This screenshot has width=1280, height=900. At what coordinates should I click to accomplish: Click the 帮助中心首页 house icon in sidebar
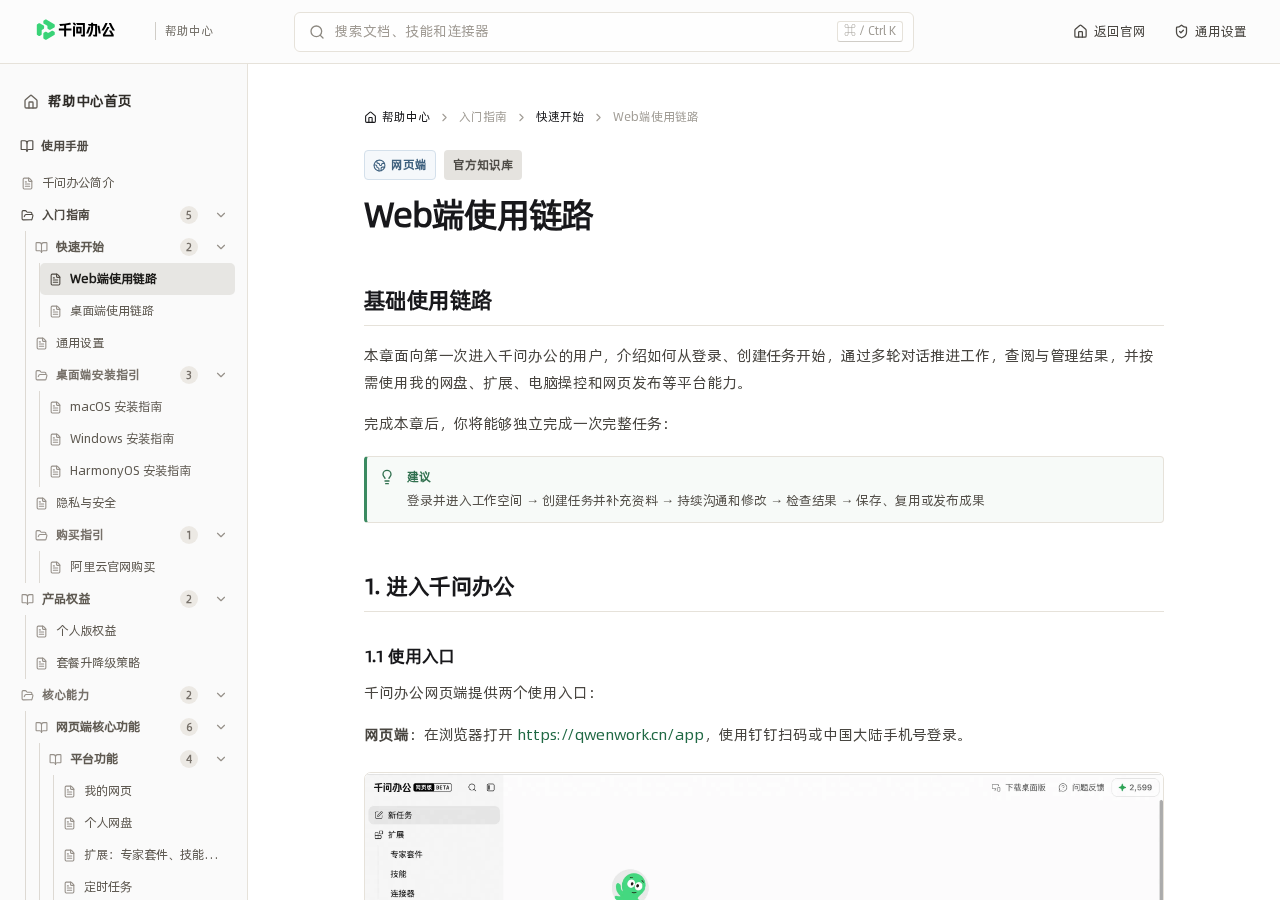[31, 101]
